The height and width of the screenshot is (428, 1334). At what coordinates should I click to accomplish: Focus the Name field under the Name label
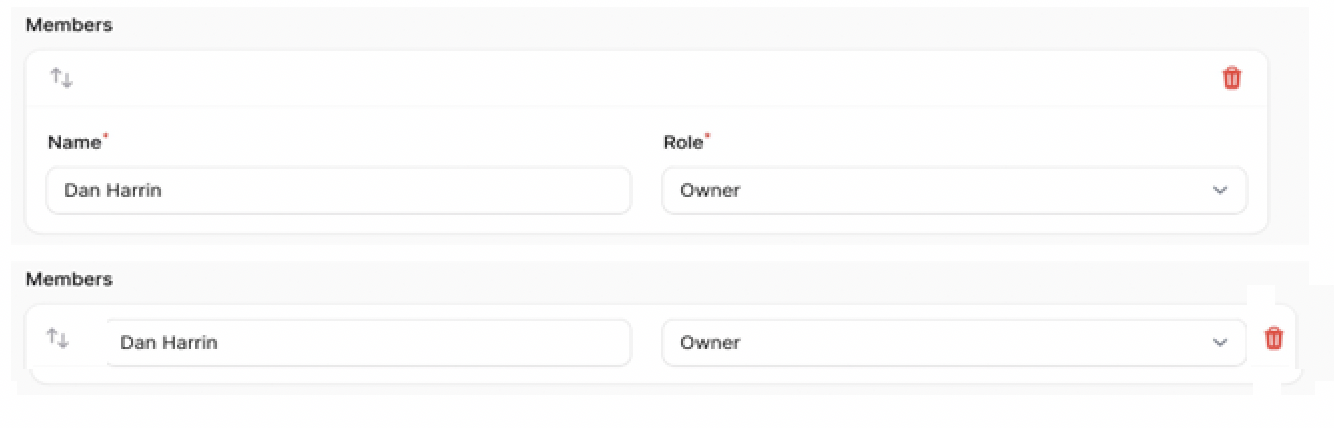[338, 190]
